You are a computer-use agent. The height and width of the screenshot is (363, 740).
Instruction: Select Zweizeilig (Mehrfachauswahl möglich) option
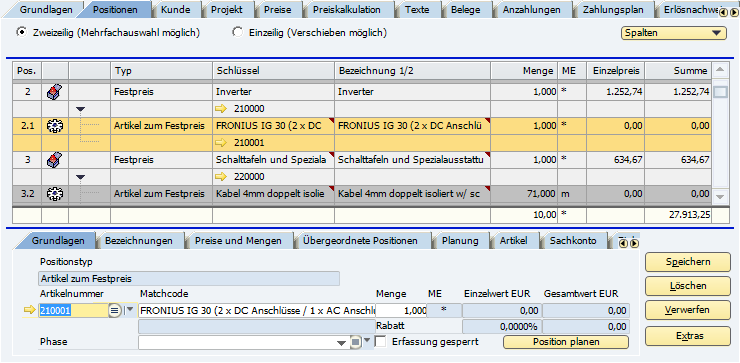(21, 33)
